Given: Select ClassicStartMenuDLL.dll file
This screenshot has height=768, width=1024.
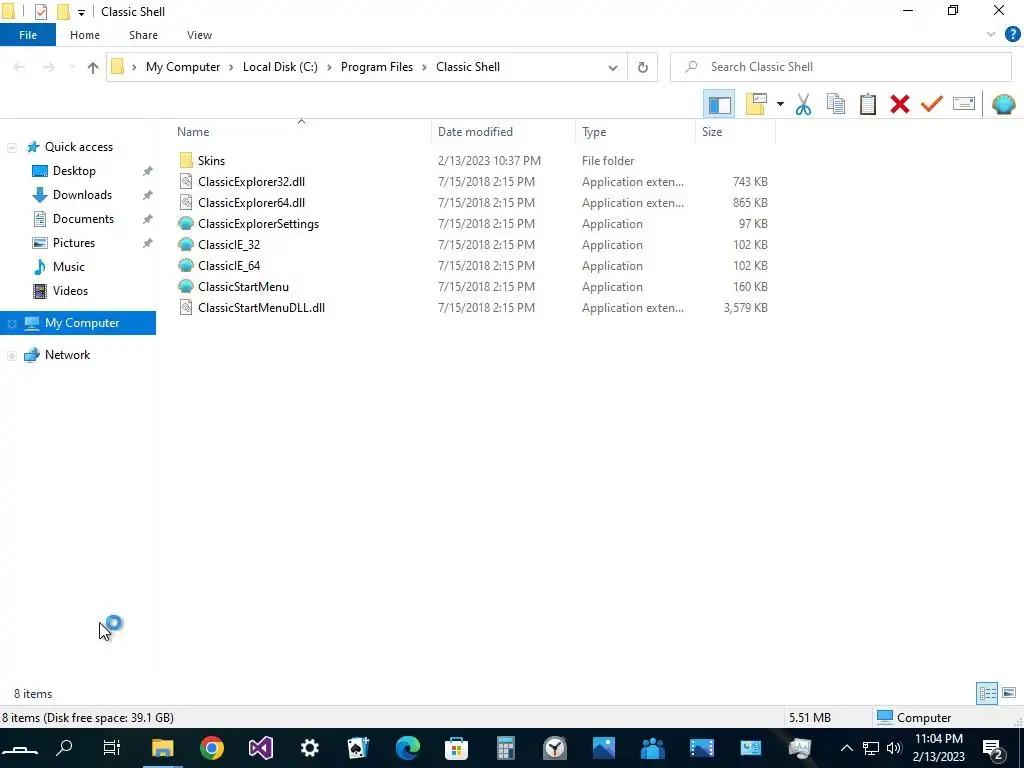Looking at the screenshot, I should point(261,308).
